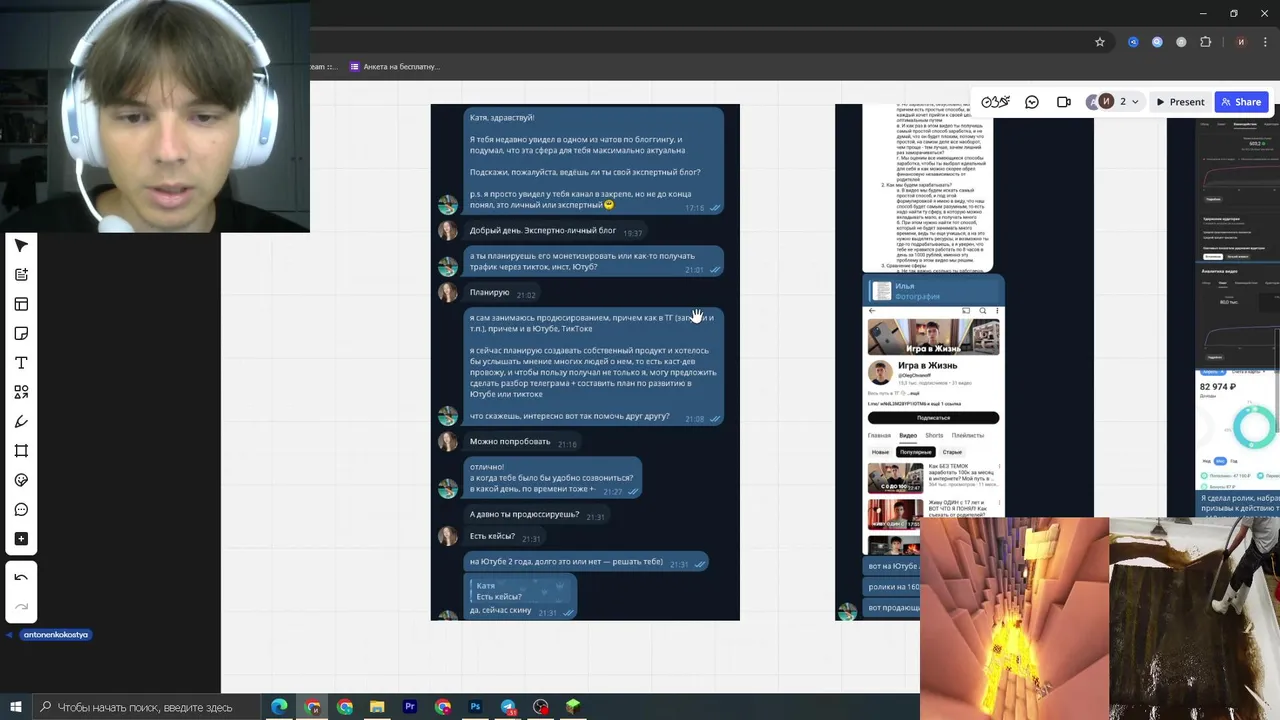1280x720 pixels.
Task: Select the 'Видео' tab in channel screenshot
Action: [908, 436]
